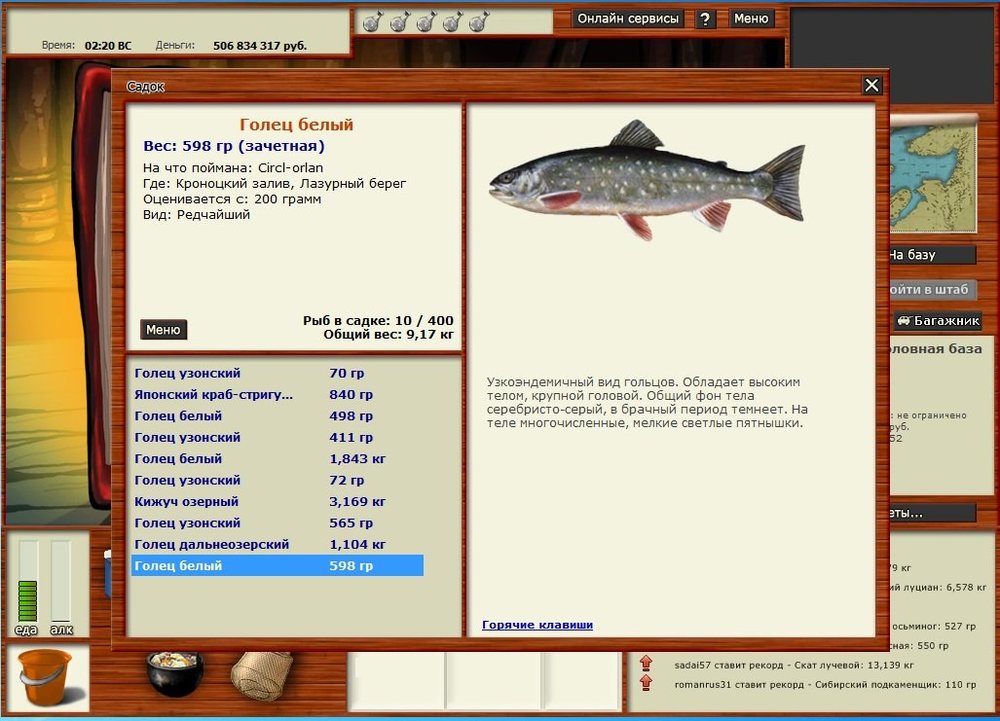This screenshot has width=1000, height=721.
Task: Click Меню button in fish info panel
Action: (x=163, y=330)
